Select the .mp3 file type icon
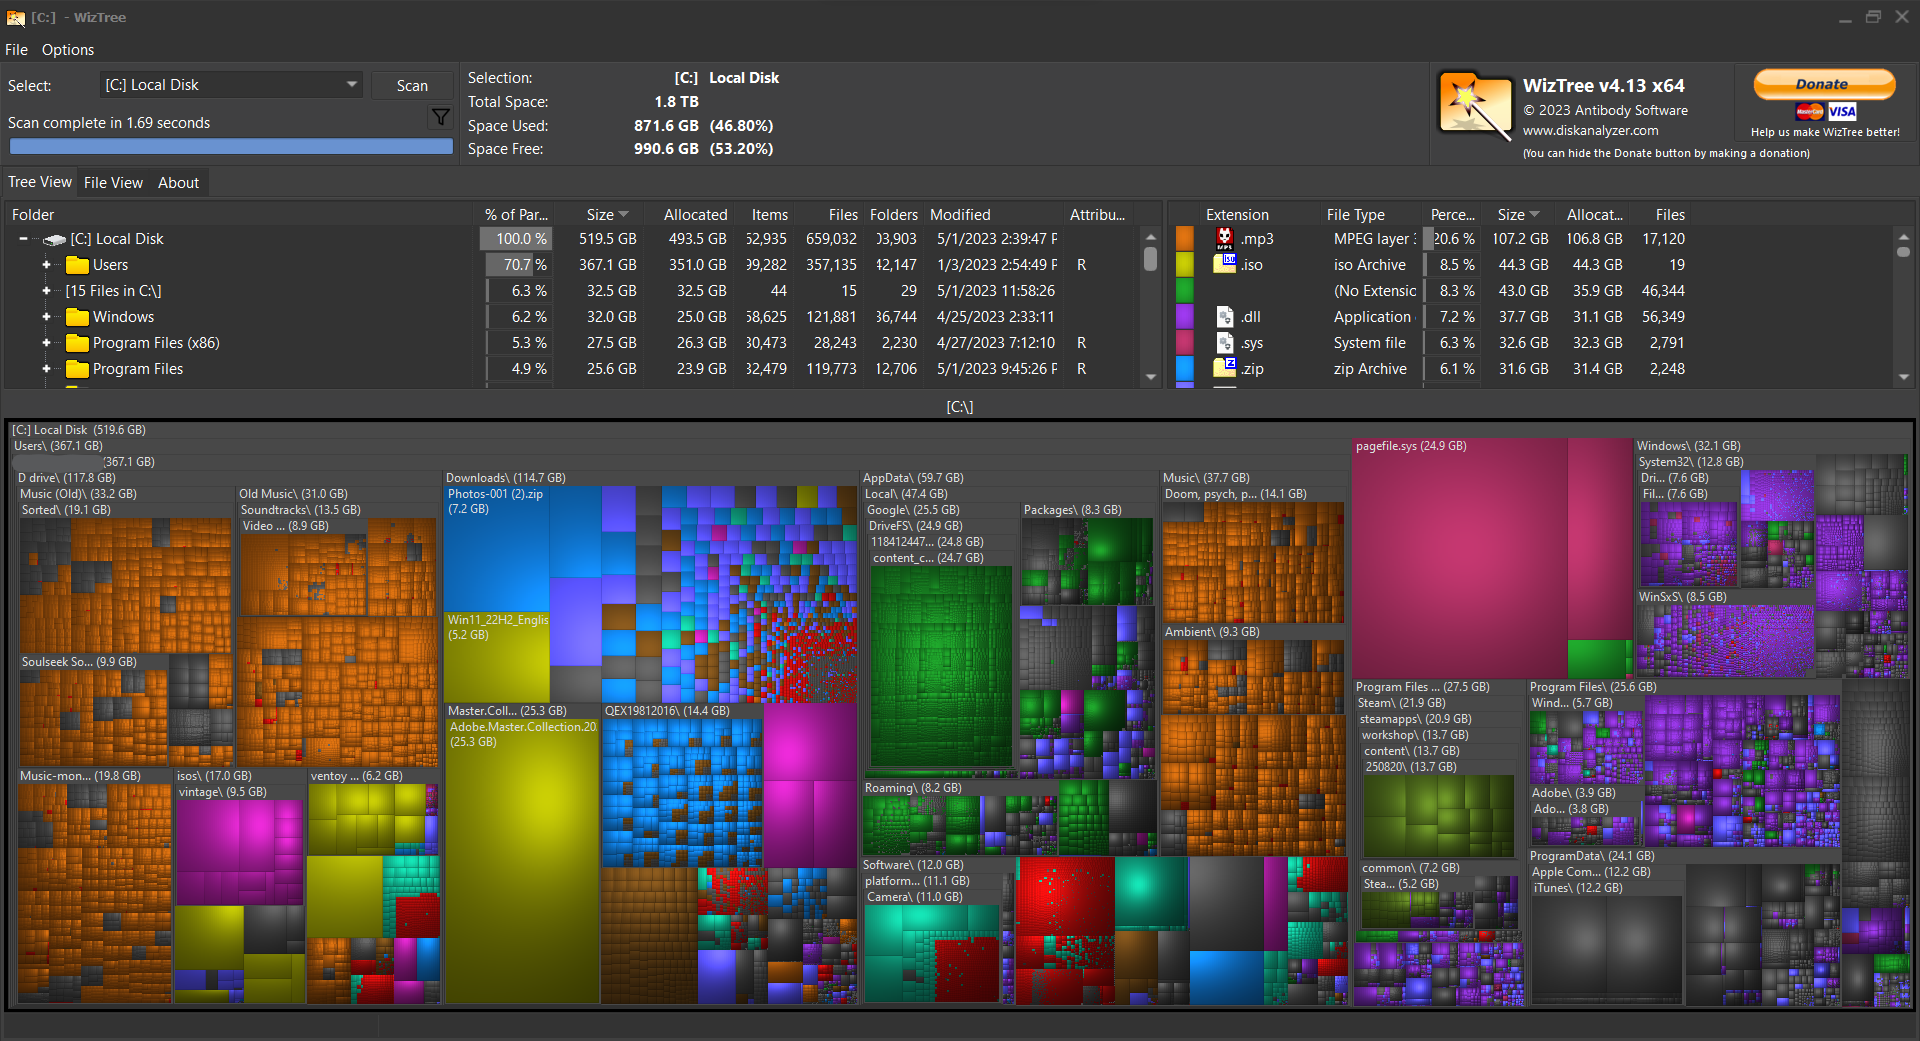Screen dimensions: 1920x1041 click(1224, 238)
